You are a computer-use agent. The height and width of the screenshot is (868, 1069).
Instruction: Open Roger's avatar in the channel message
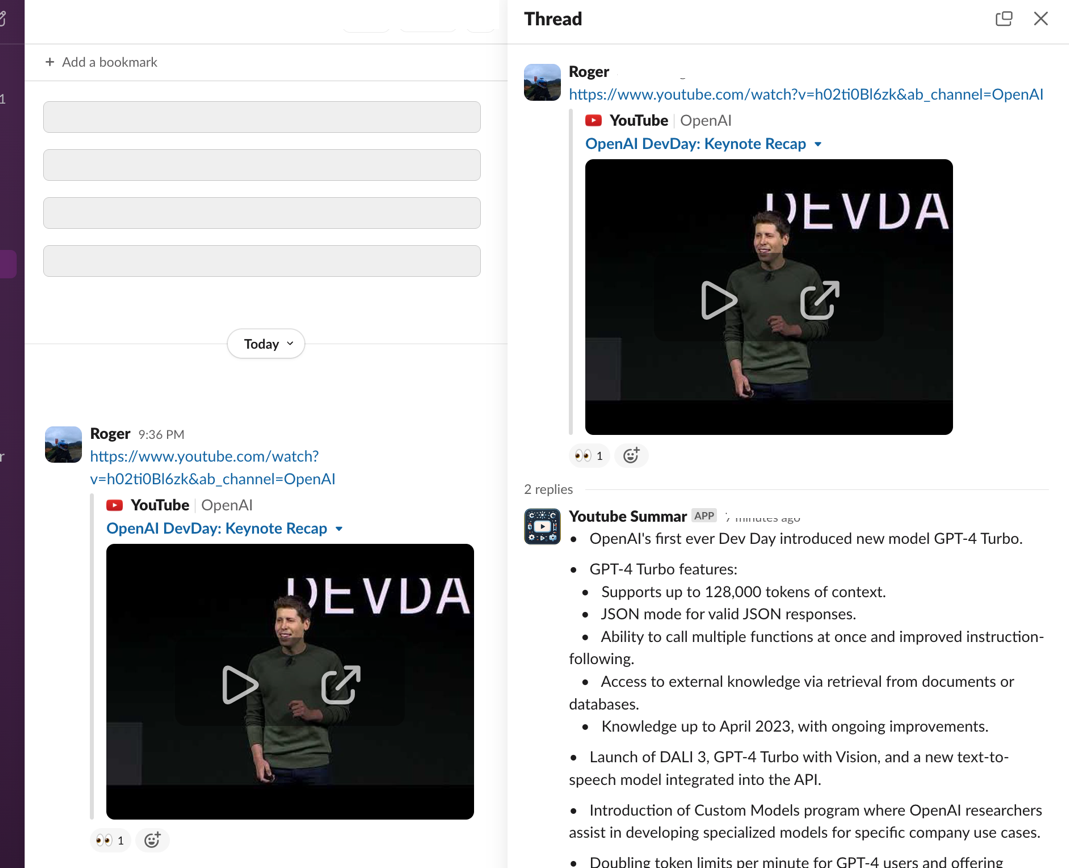point(63,445)
